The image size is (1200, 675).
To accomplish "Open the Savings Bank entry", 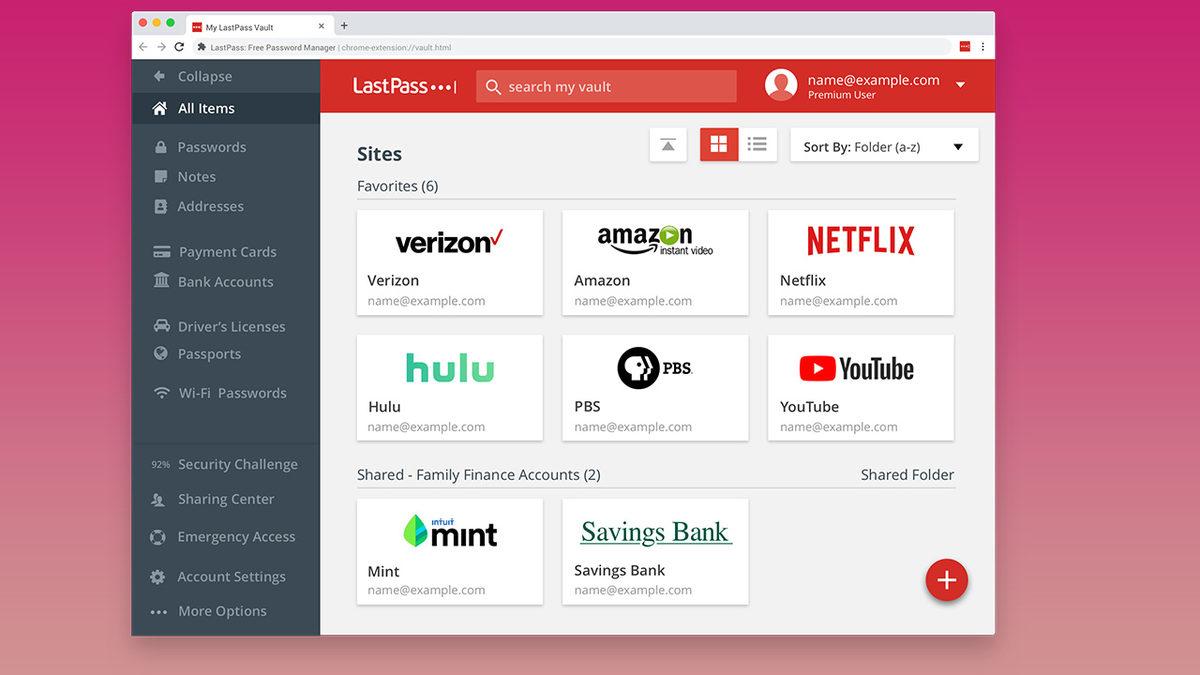I will (x=655, y=551).
